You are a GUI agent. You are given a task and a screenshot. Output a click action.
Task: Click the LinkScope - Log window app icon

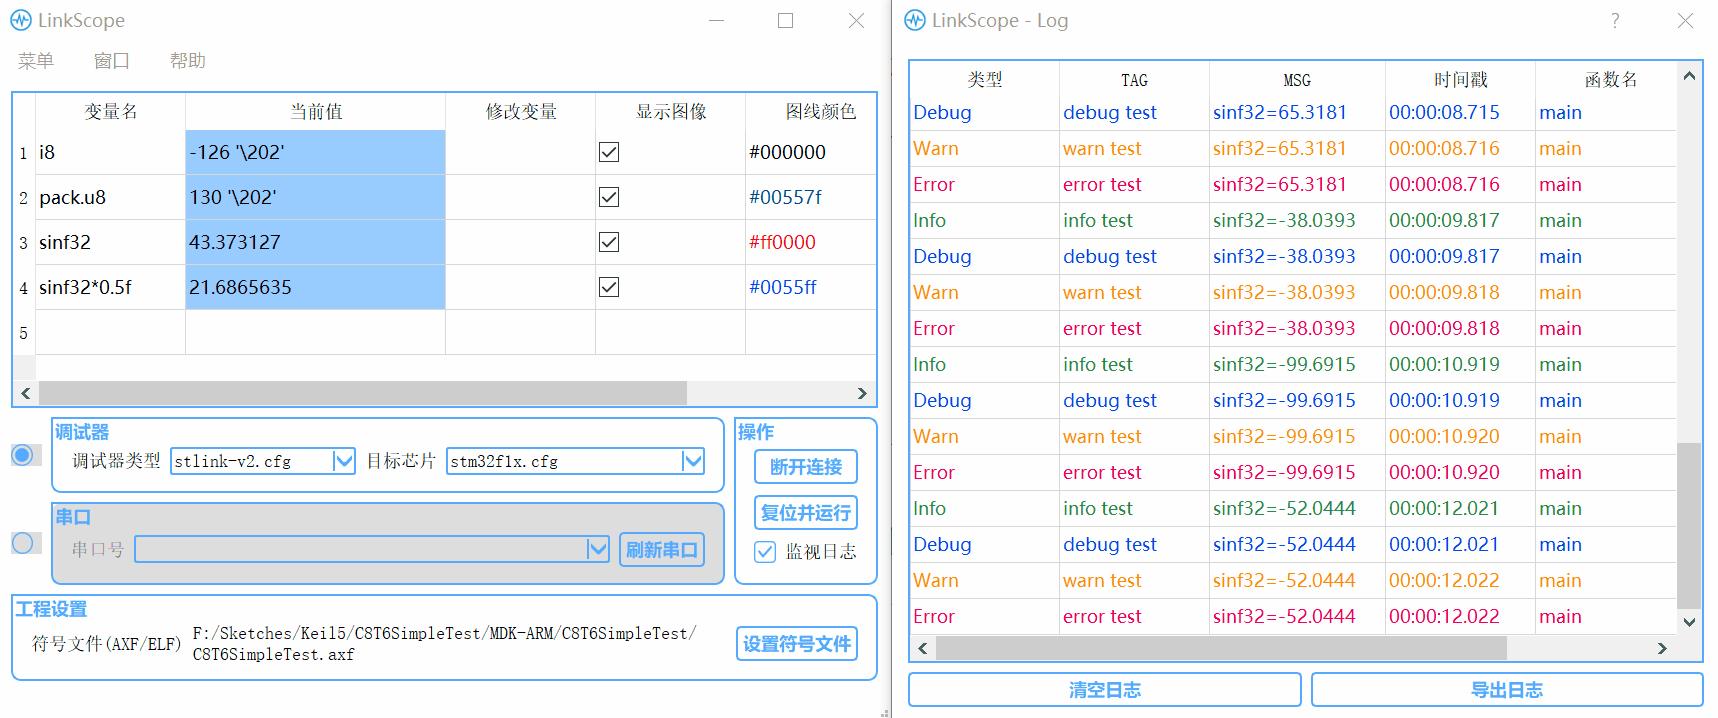click(915, 20)
